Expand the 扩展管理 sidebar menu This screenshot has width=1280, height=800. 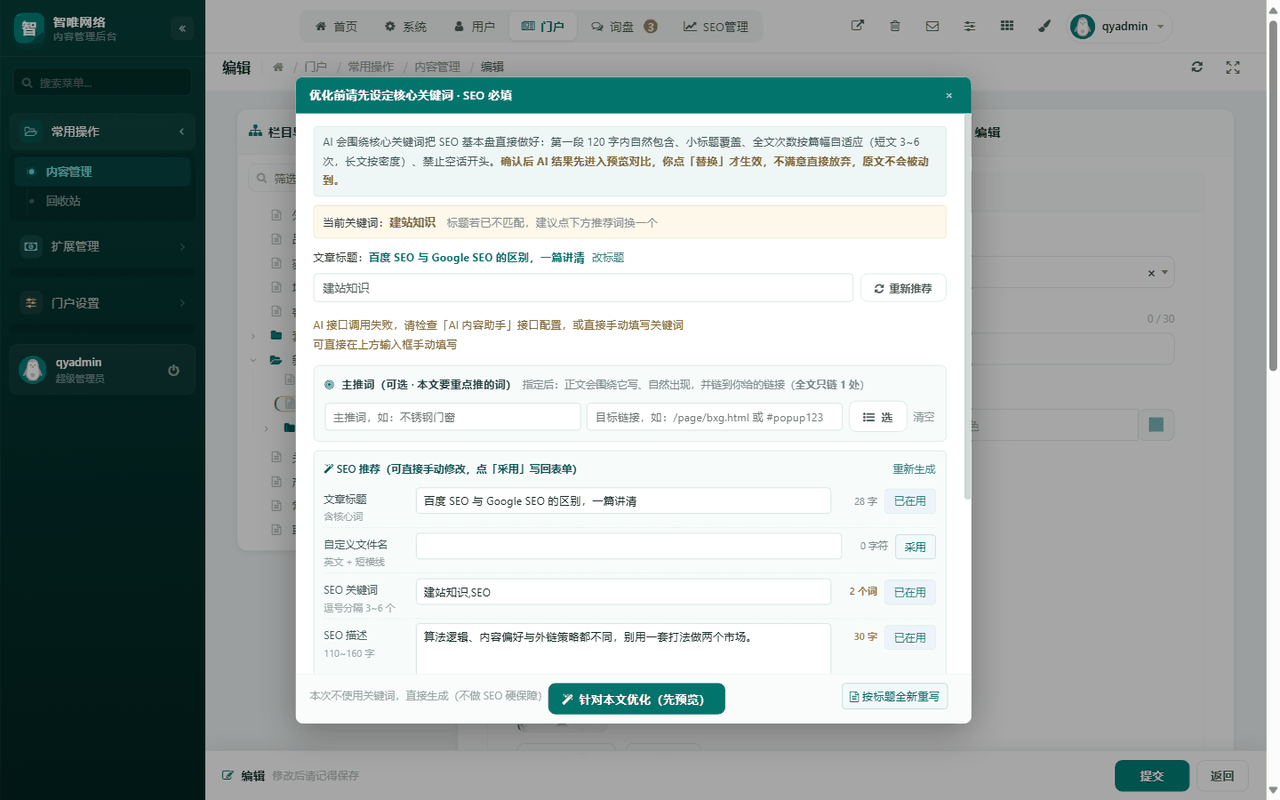(x=104, y=246)
